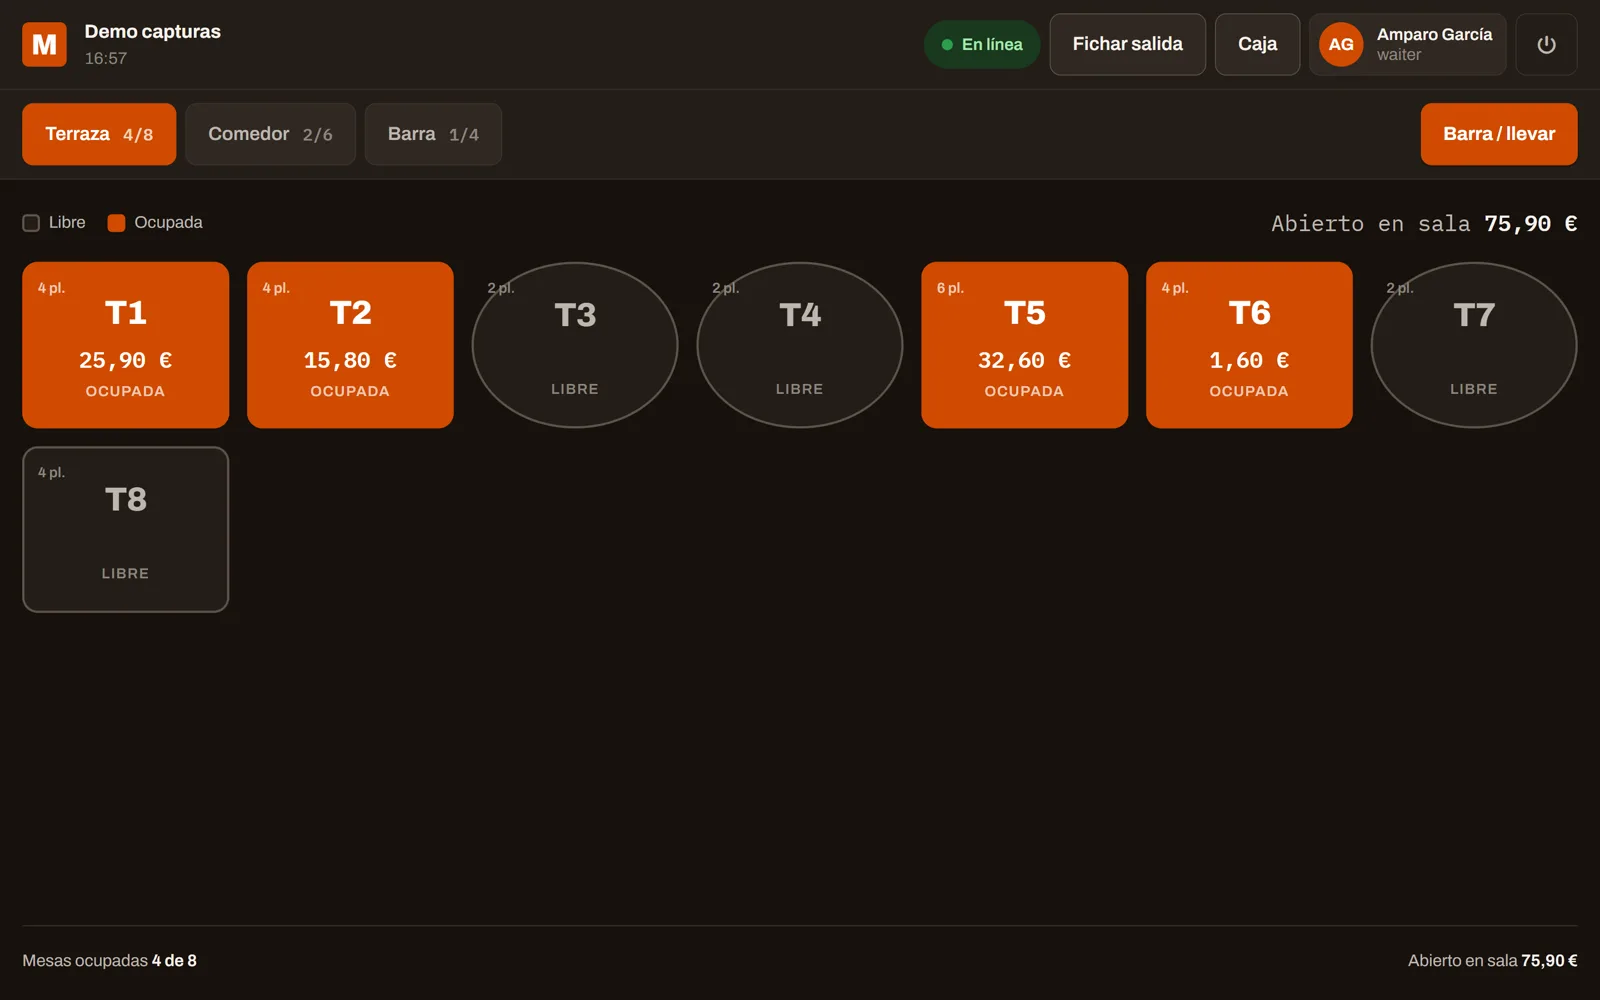Click the Ocupada legend label
This screenshot has height=1000, width=1600.
168,222
